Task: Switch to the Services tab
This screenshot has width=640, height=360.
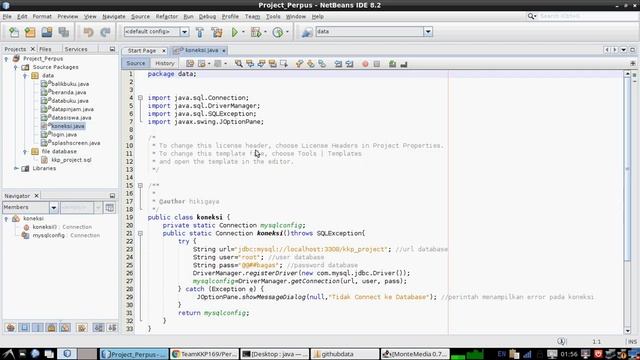Action: click(x=76, y=49)
